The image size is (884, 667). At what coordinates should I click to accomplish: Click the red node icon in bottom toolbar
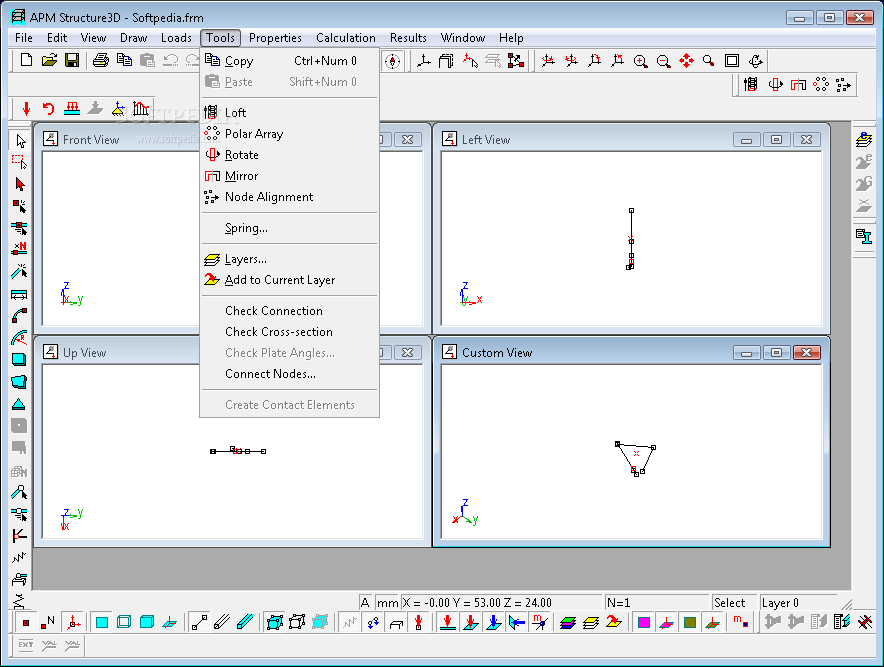[25, 622]
